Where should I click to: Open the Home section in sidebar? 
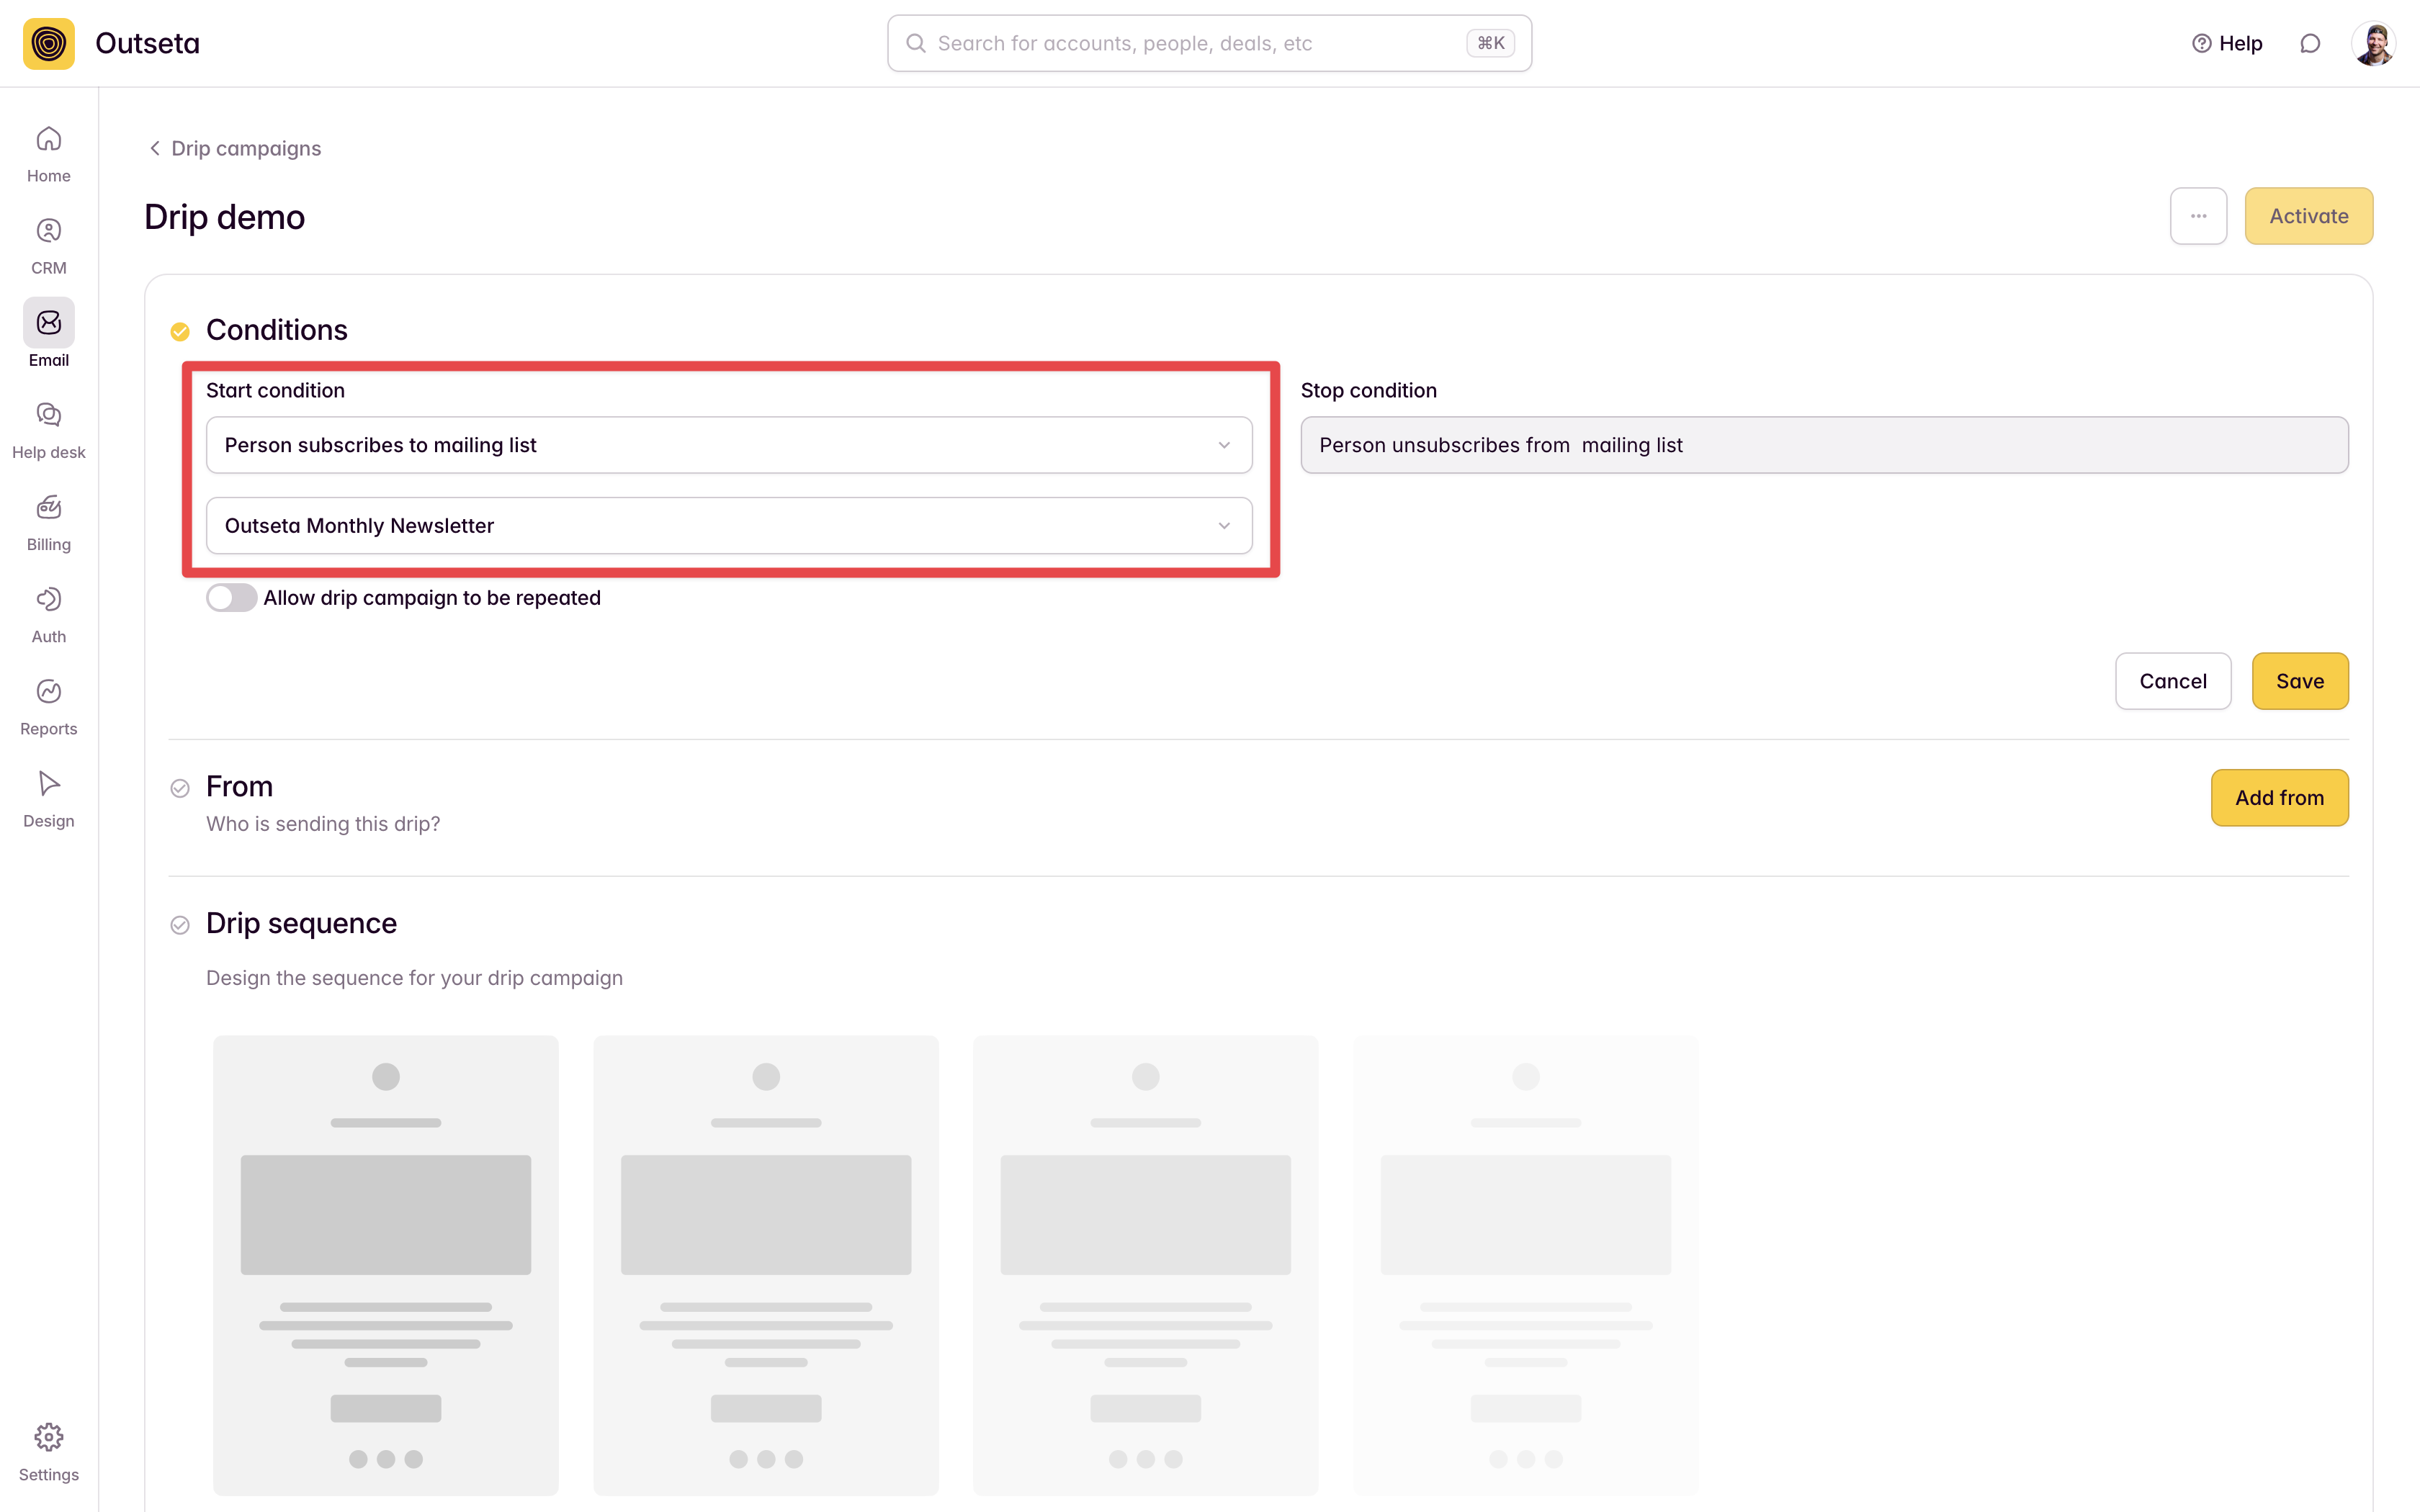48,154
